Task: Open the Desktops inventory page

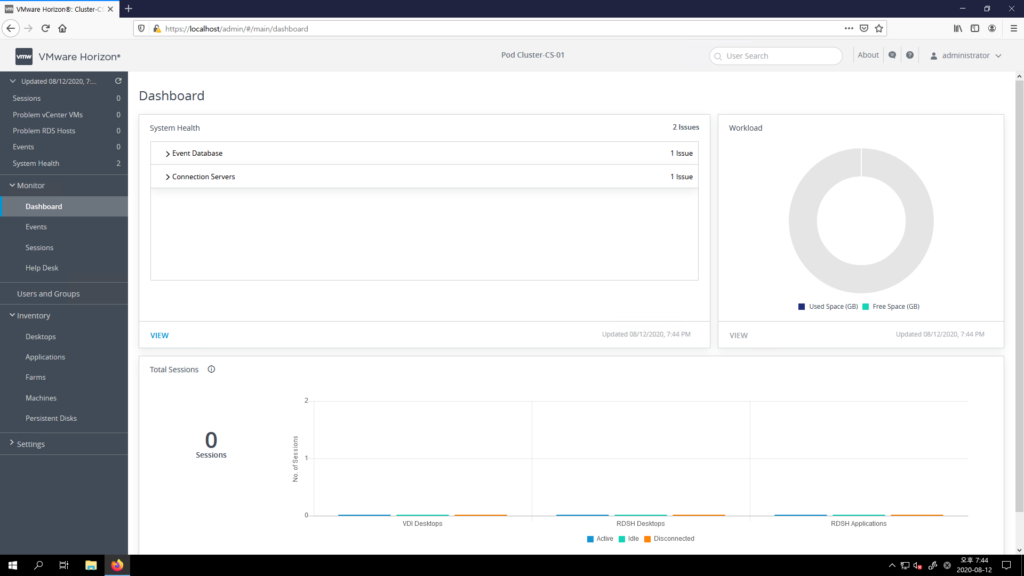Action: [41, 337]
